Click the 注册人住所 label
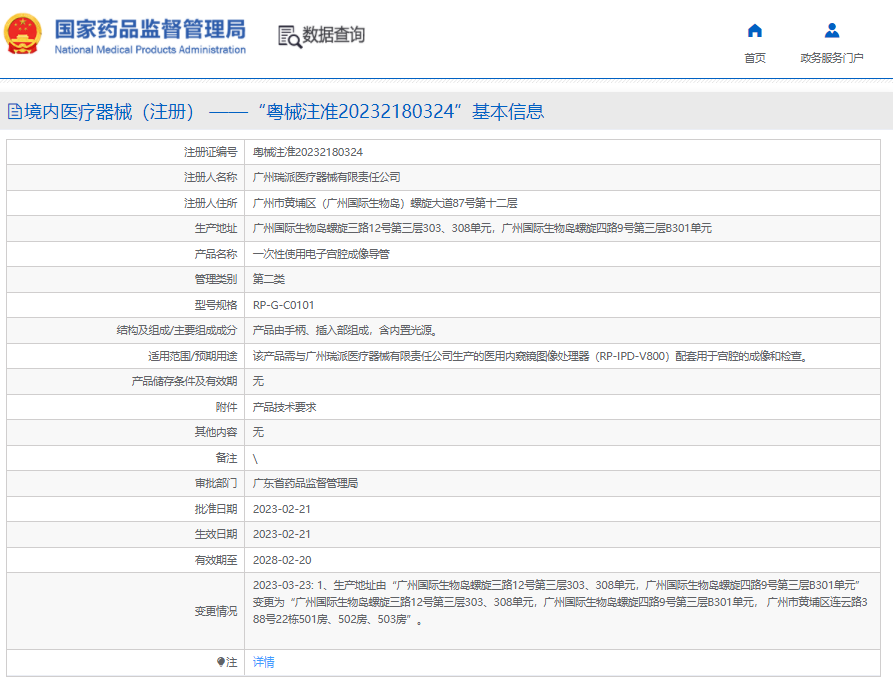 (x=210, y=203)
